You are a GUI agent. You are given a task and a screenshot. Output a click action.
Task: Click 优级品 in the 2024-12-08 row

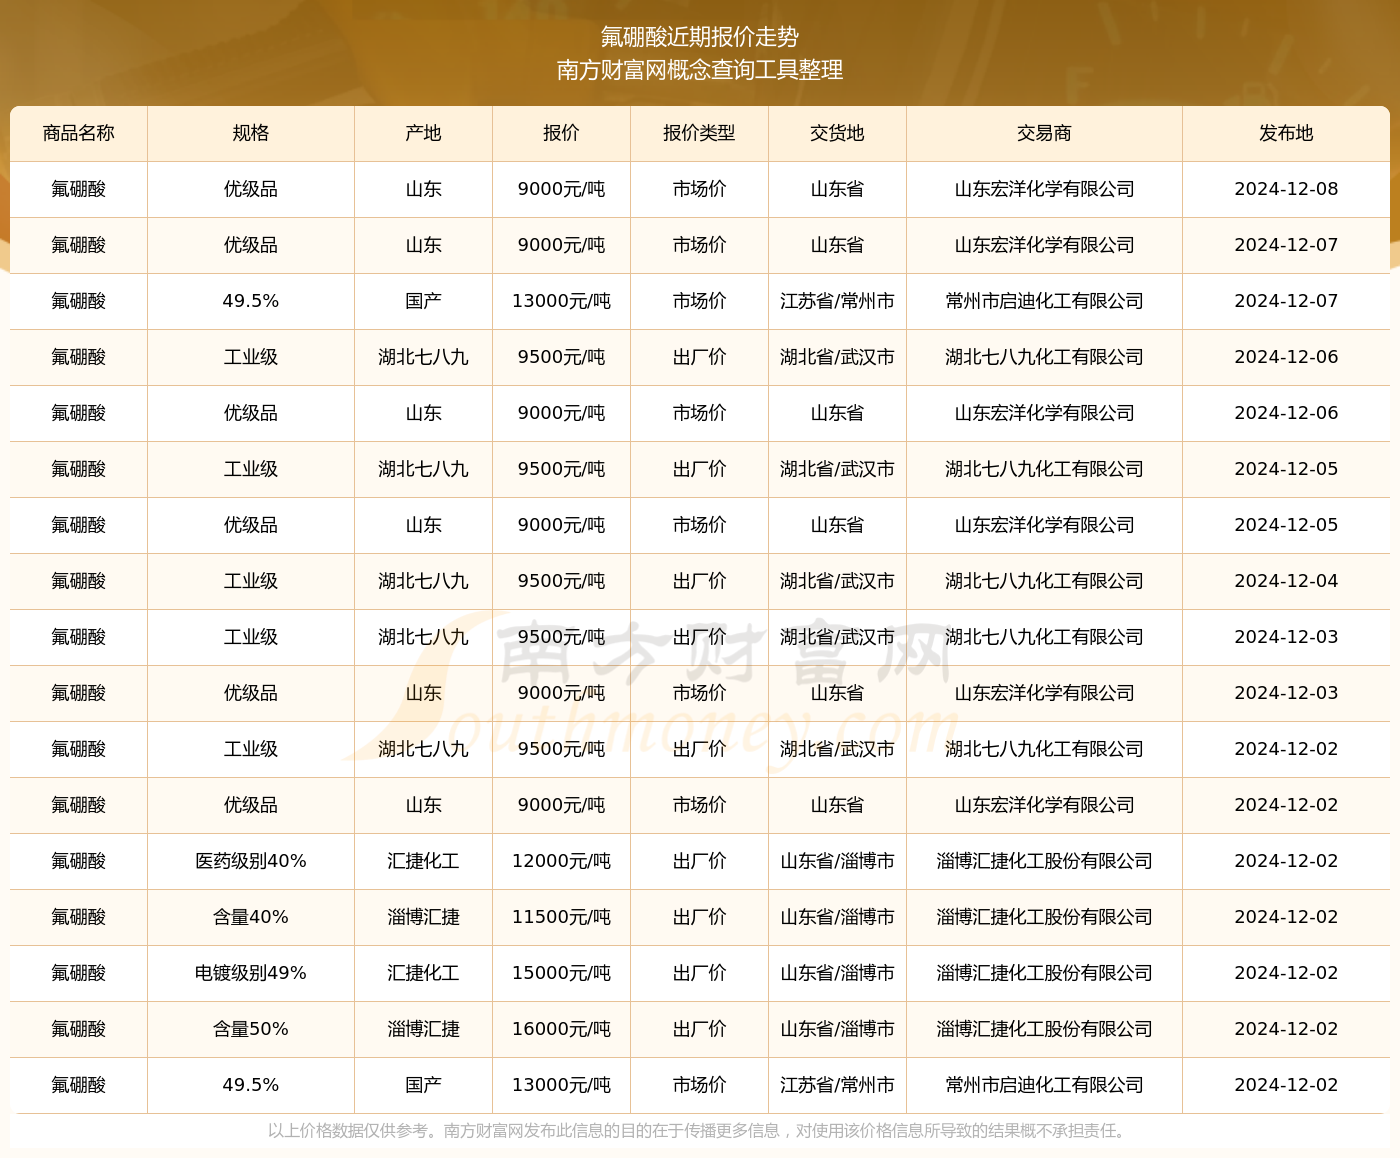pyautogui.click(x=251, y=189)
